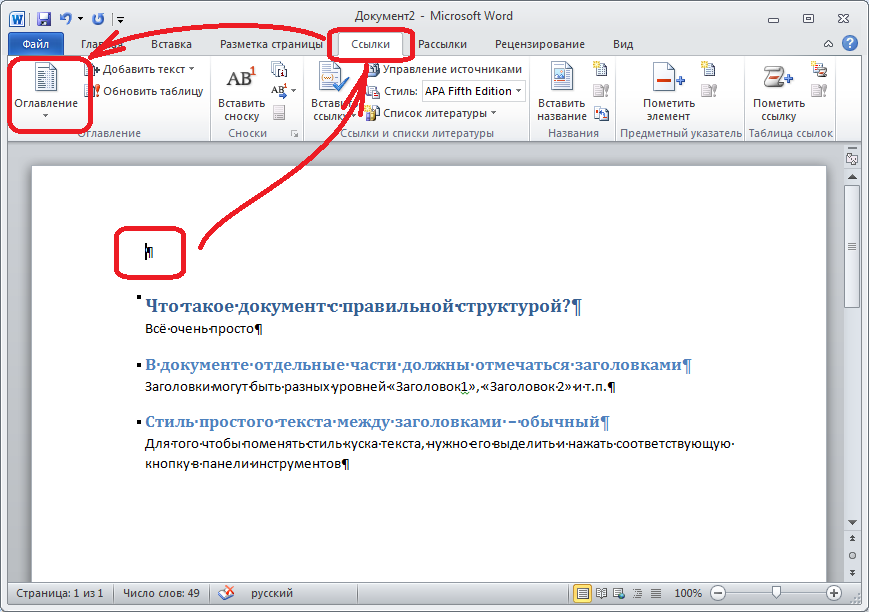Switch to Full Screen Reading view

tap(601, 593)
